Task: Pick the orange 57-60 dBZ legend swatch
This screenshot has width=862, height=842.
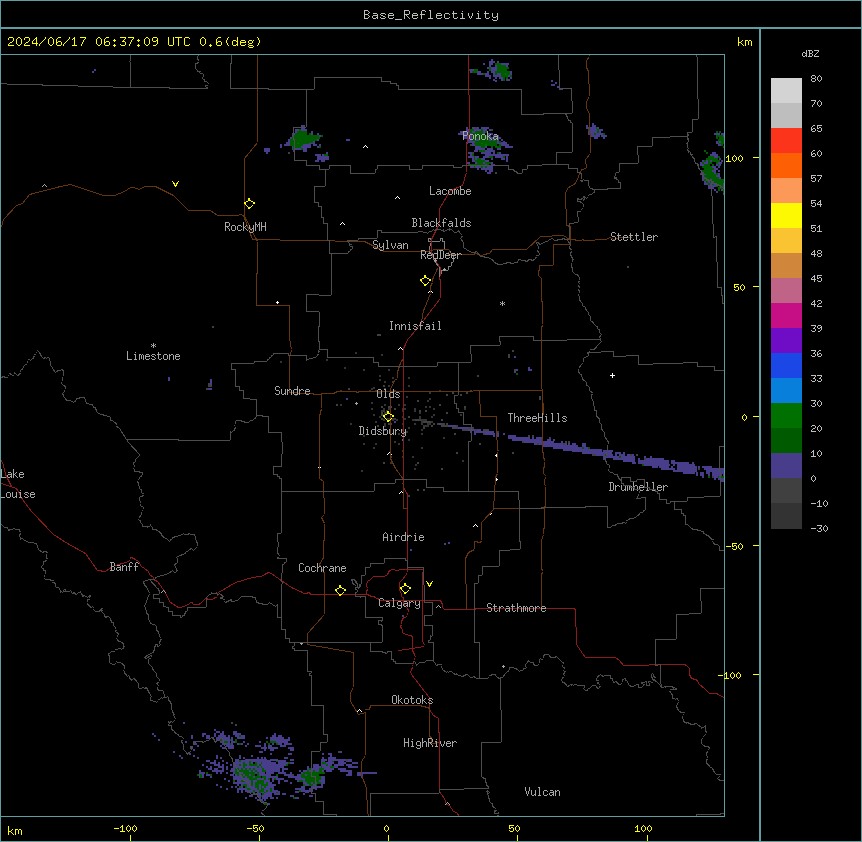Action: [786, 165]
